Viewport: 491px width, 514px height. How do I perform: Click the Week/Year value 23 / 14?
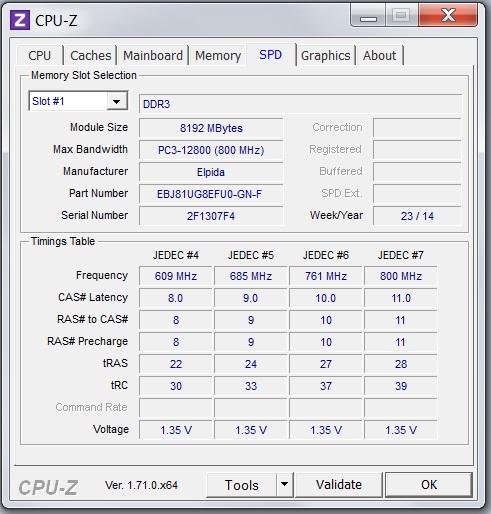pos(417,216)
